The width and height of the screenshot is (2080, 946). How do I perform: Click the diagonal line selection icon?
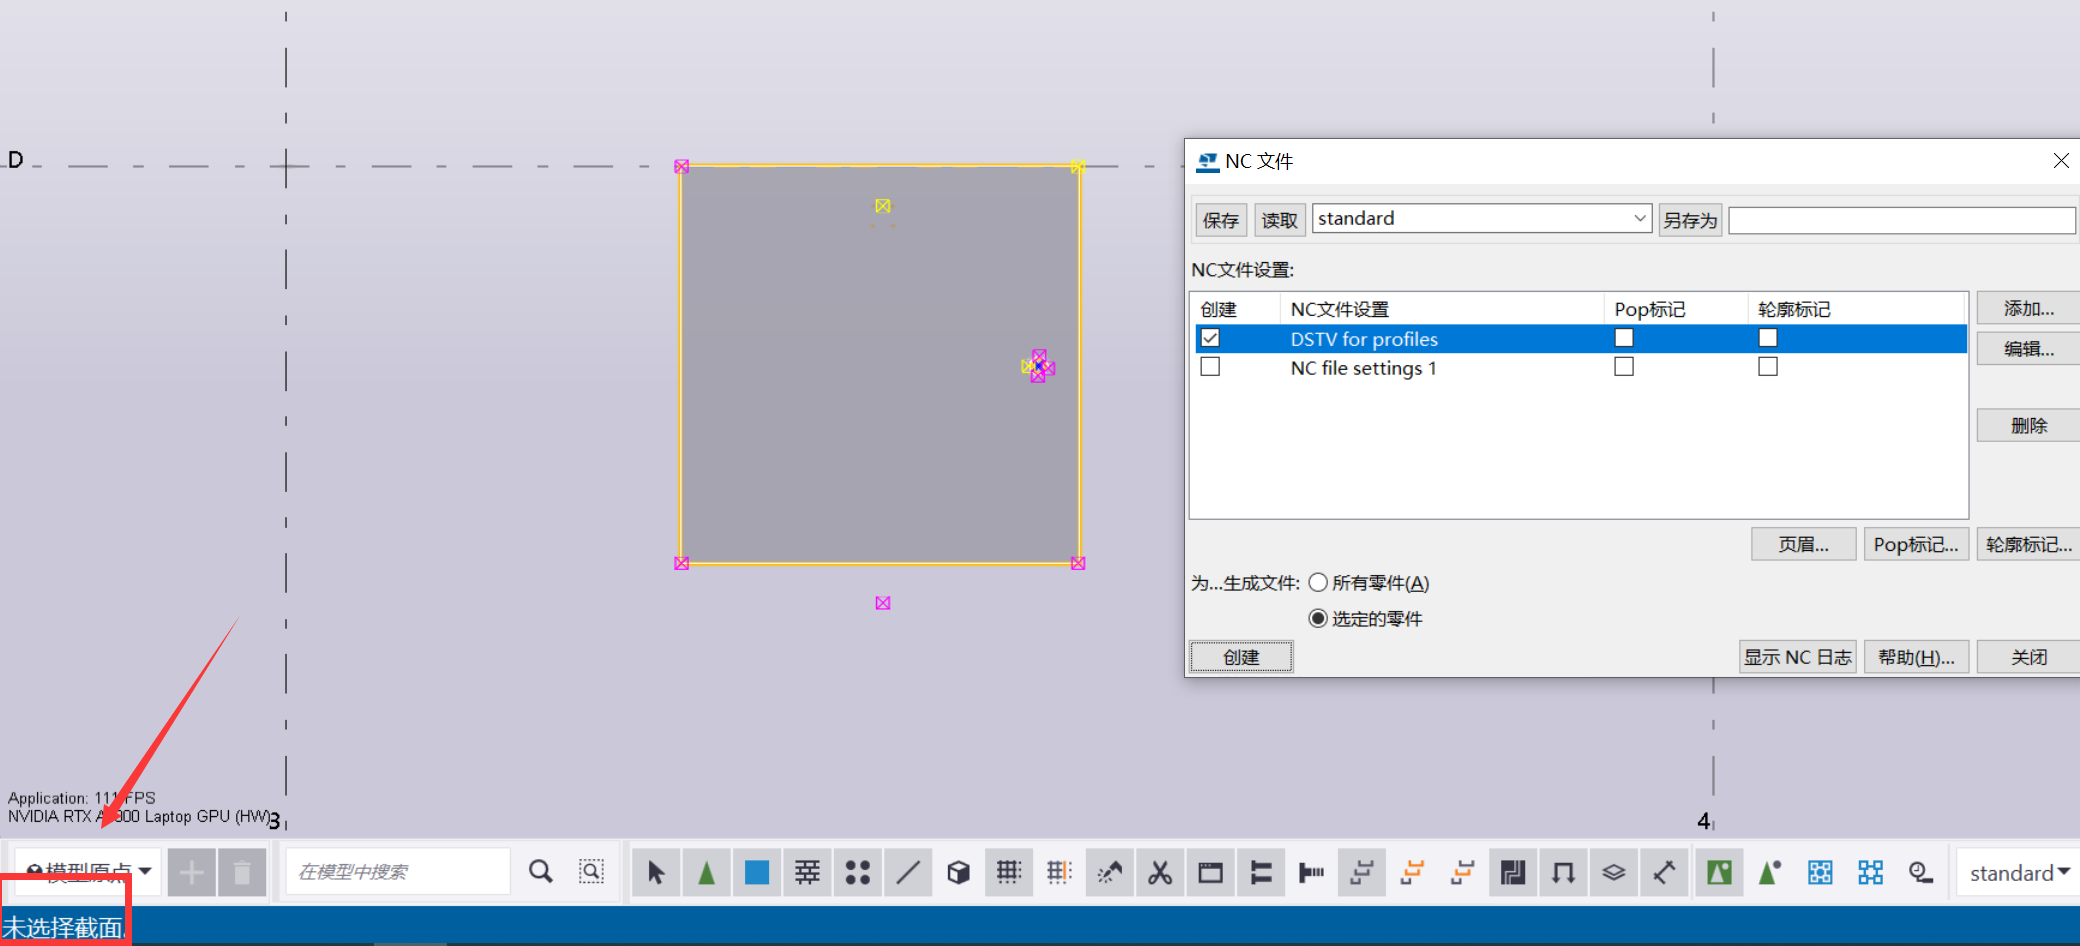pos(908,873)
